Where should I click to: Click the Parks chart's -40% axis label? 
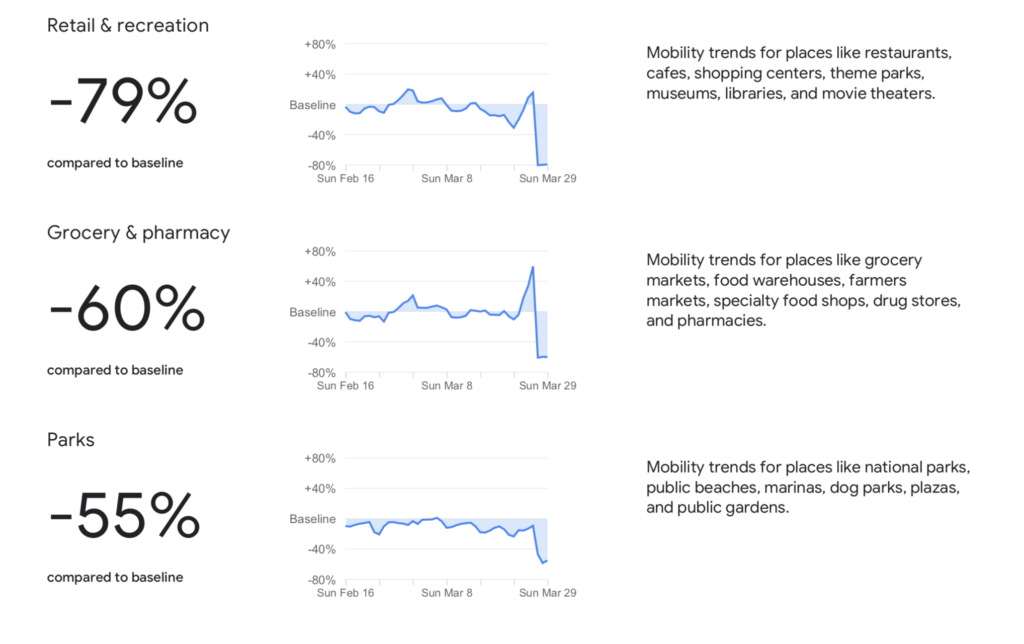click(x=320, y=549)
